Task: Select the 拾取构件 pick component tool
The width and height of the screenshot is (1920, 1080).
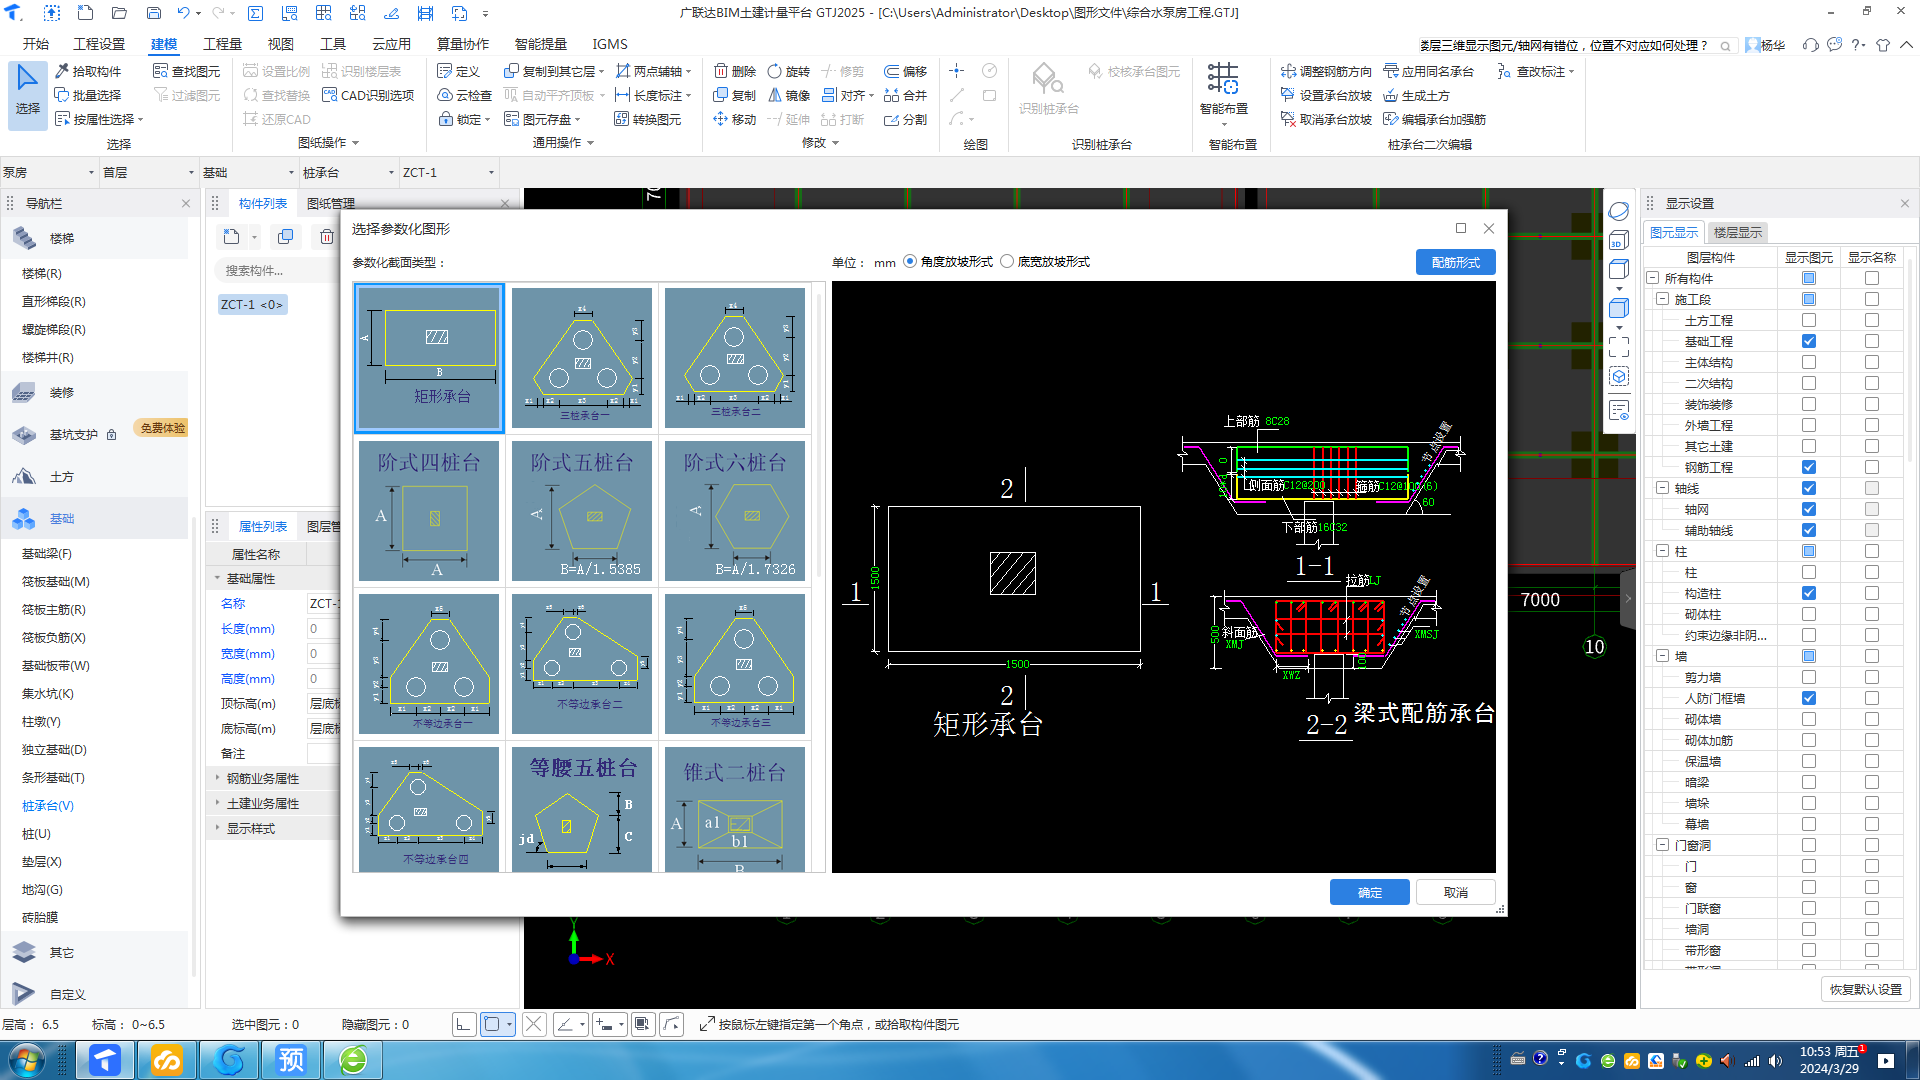Action: (88, 71)
